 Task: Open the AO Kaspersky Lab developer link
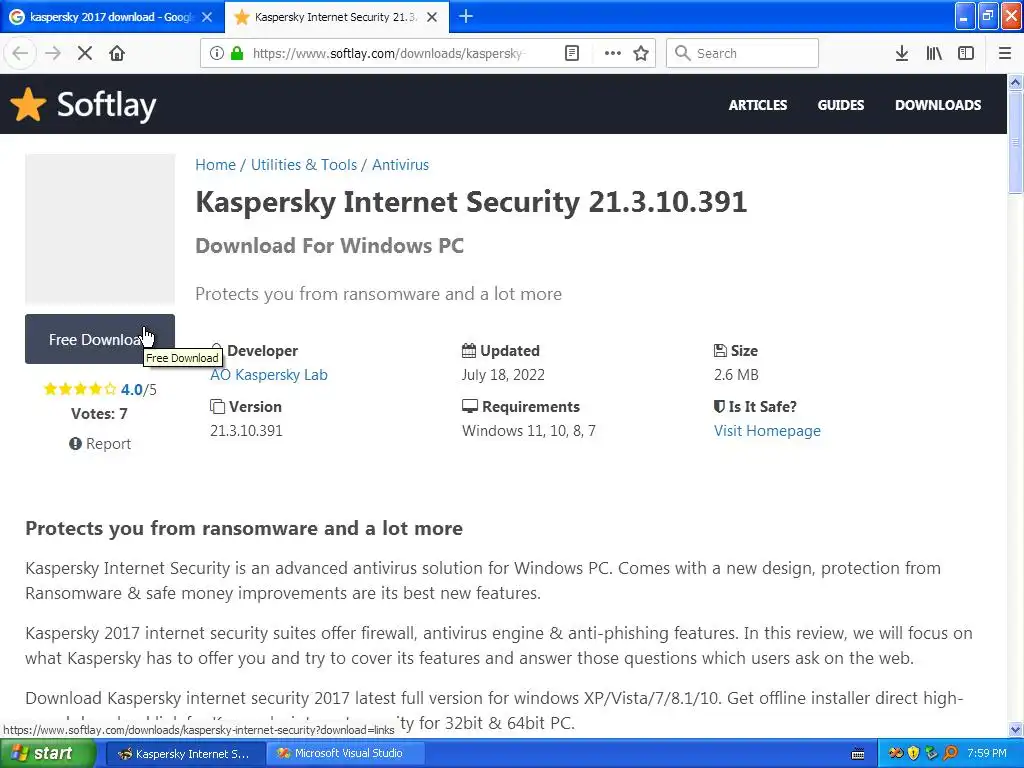coord(268,375)
